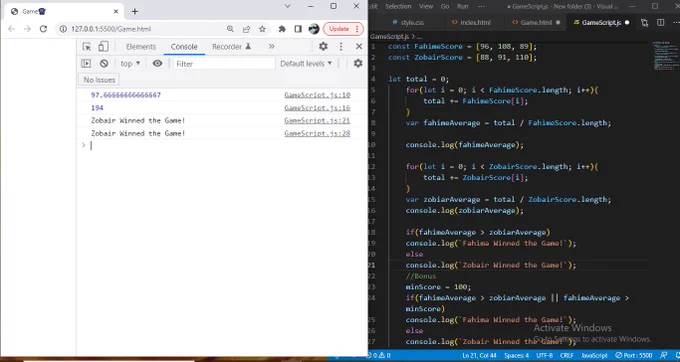This screenshot has width=680, height=362.
Task: Split the VS Code editor right
Action: coord(660,23)
